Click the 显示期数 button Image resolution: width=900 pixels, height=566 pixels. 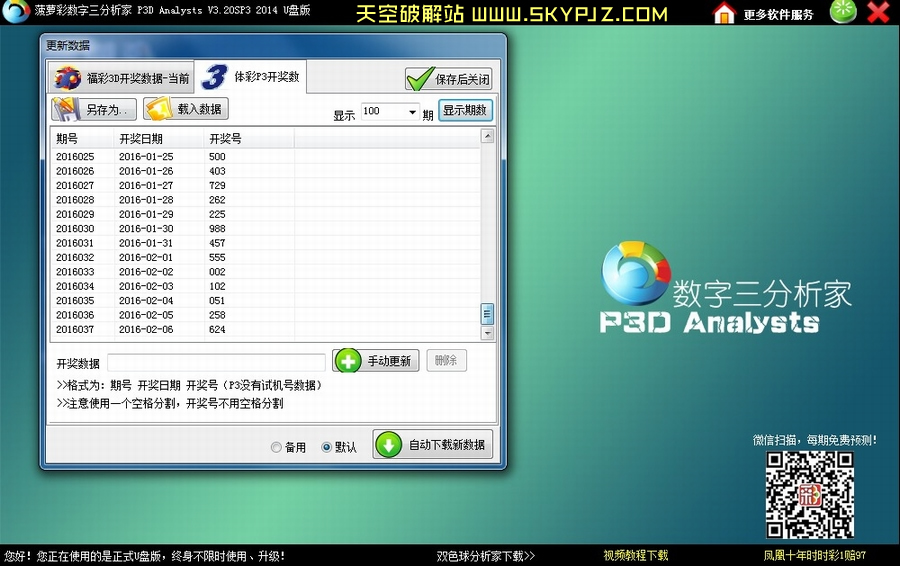tap(465, 111)
